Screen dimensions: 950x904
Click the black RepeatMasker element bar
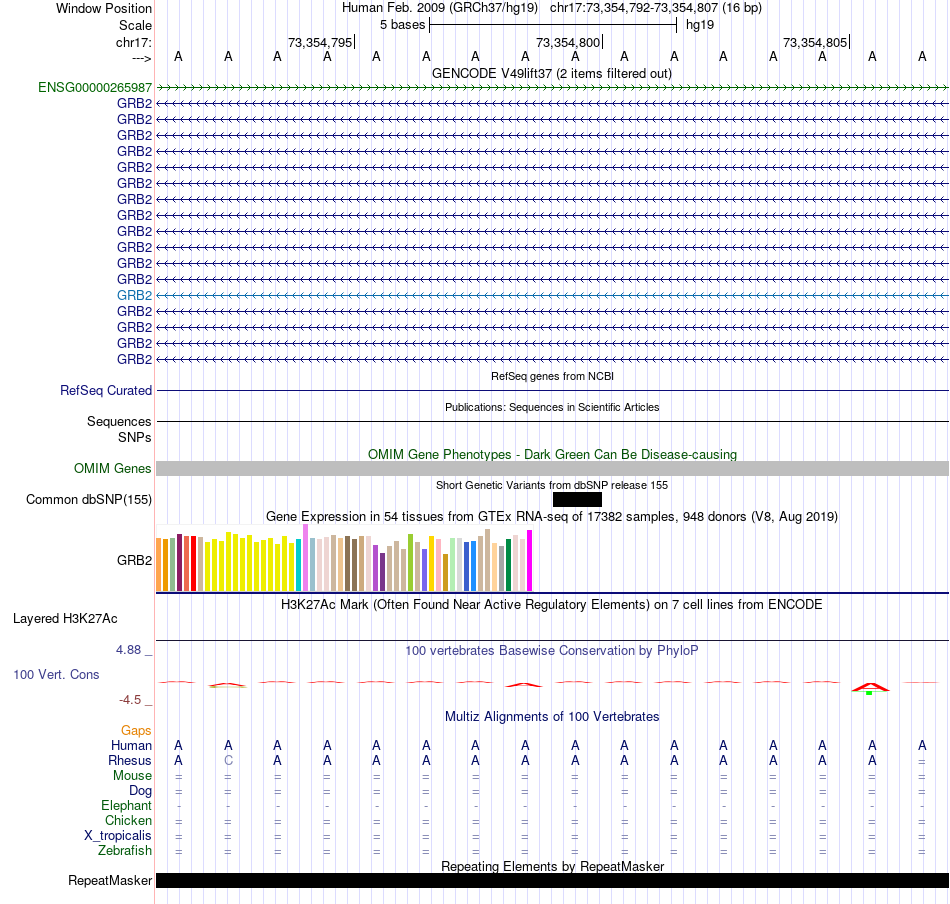[553, 880]
